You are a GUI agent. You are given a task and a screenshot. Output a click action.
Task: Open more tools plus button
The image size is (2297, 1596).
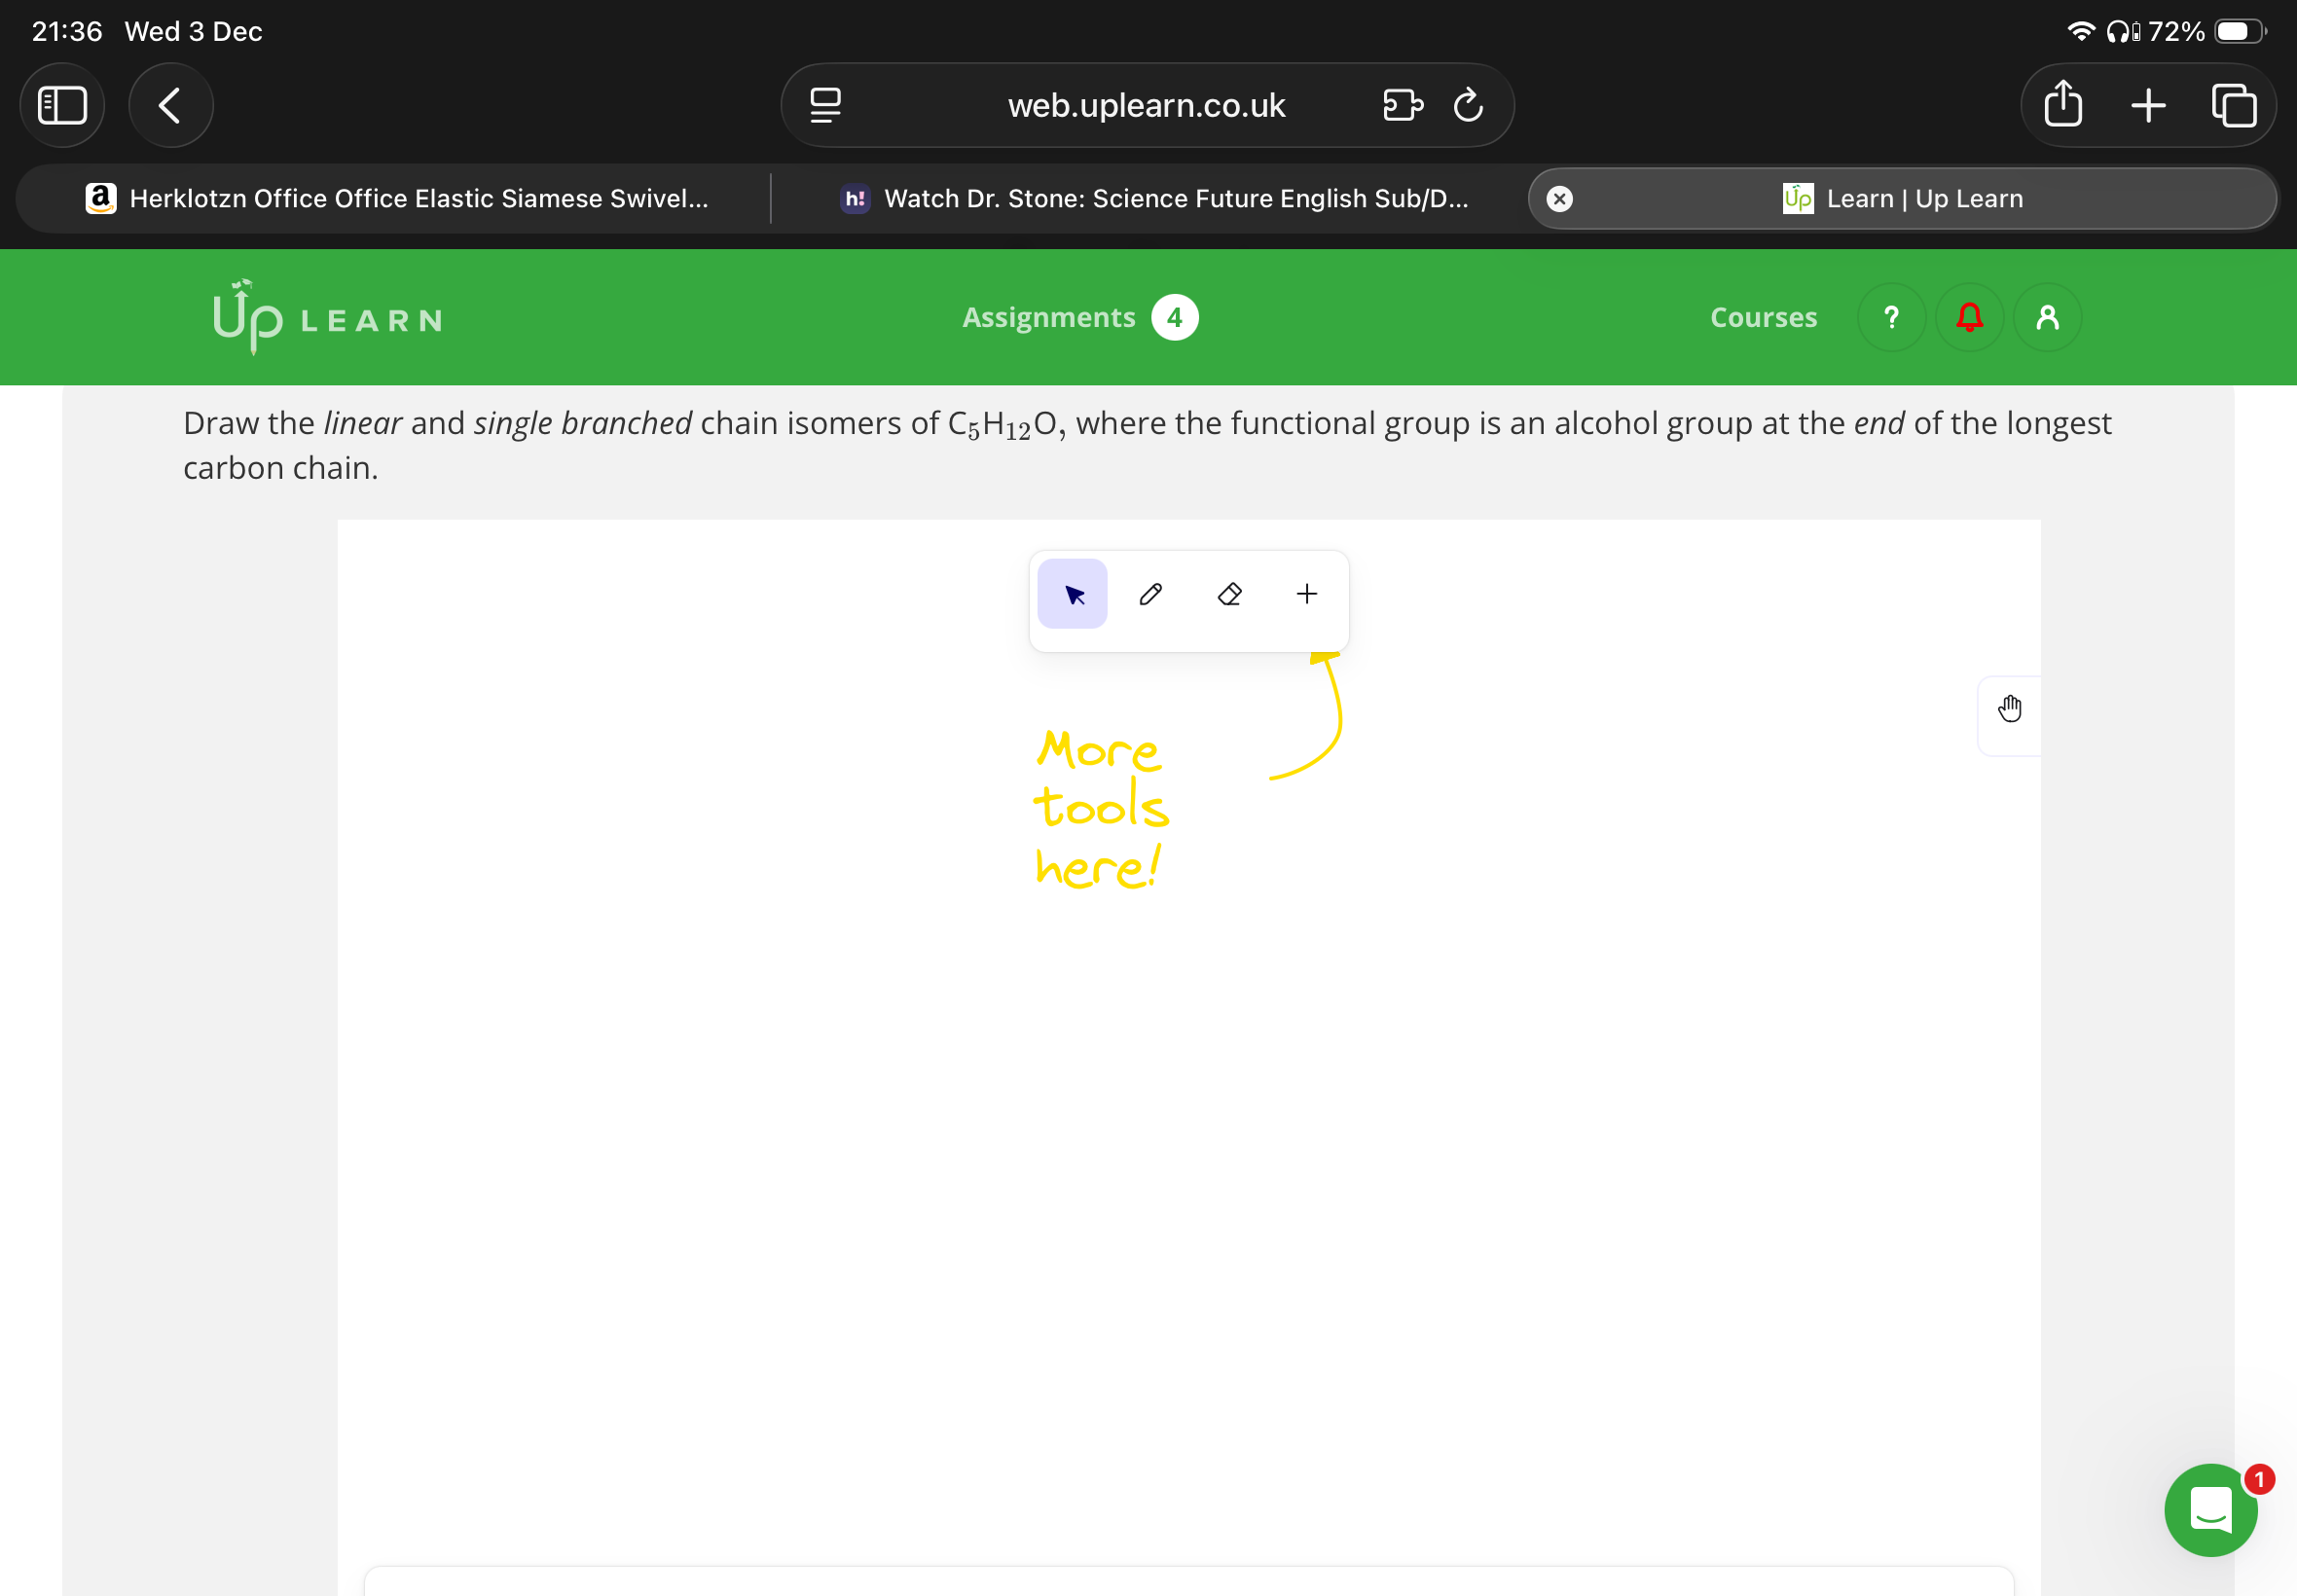pos(1306,594)
